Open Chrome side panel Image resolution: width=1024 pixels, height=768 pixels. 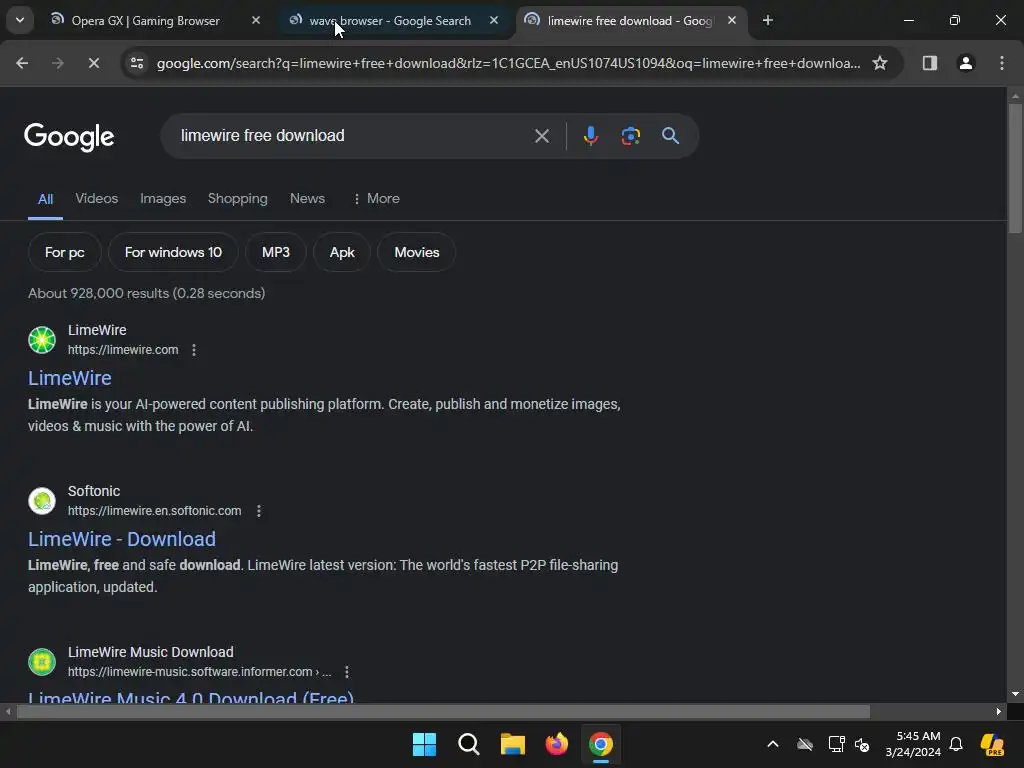(x=930, y=63)
